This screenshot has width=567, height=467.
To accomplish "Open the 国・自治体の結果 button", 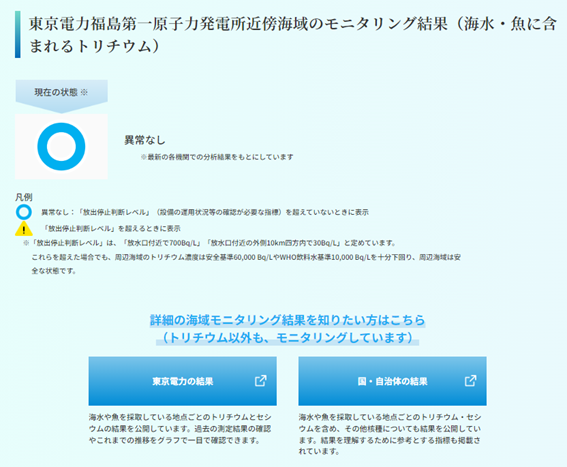I will pos(392,381).
